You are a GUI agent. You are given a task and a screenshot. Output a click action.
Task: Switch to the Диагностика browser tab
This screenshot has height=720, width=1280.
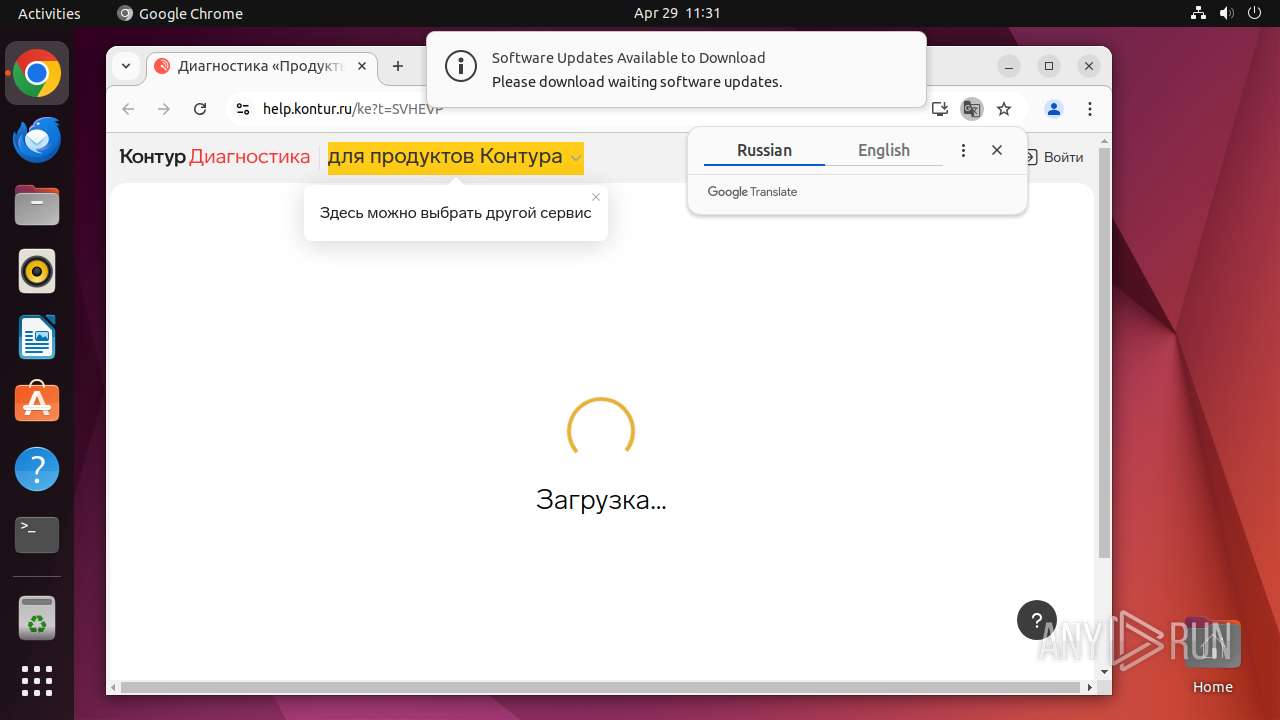[262, 67]
